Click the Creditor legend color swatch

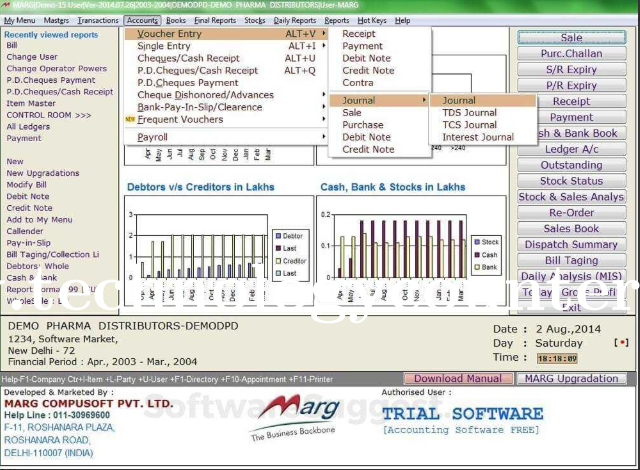point(278,261)
